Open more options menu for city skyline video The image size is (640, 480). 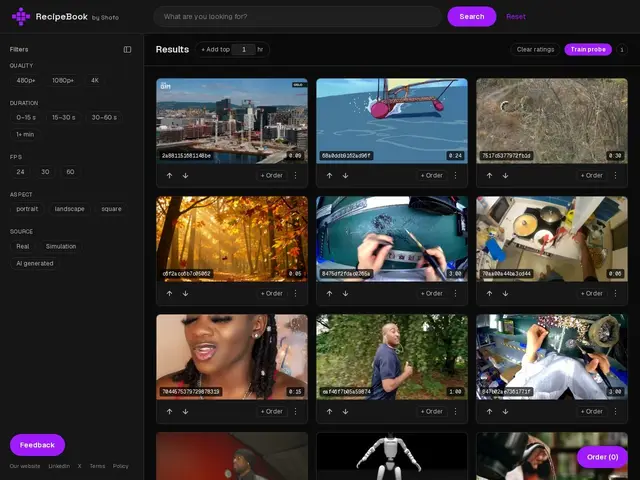pyautogui.click(x=296, y=176)
